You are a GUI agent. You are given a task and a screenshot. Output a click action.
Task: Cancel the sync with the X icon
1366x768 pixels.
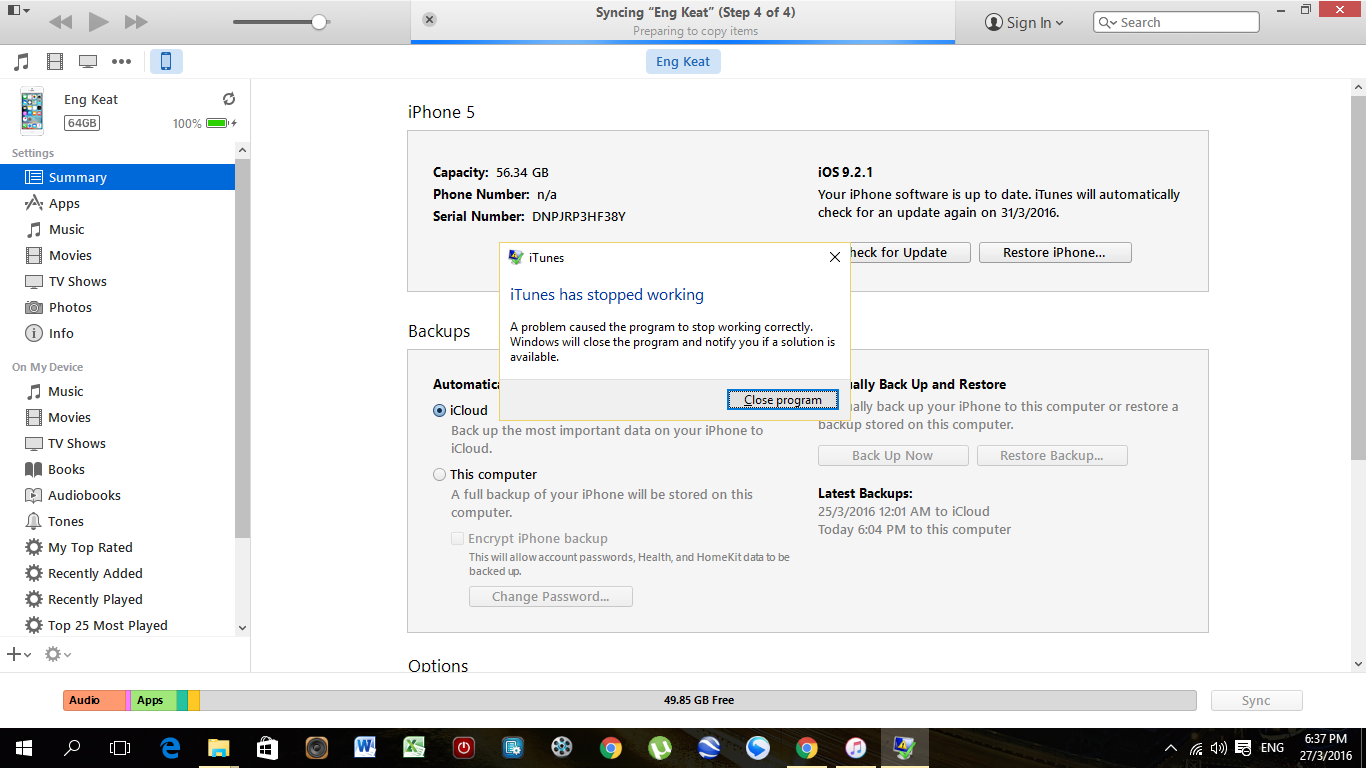(x=429, y=19)
